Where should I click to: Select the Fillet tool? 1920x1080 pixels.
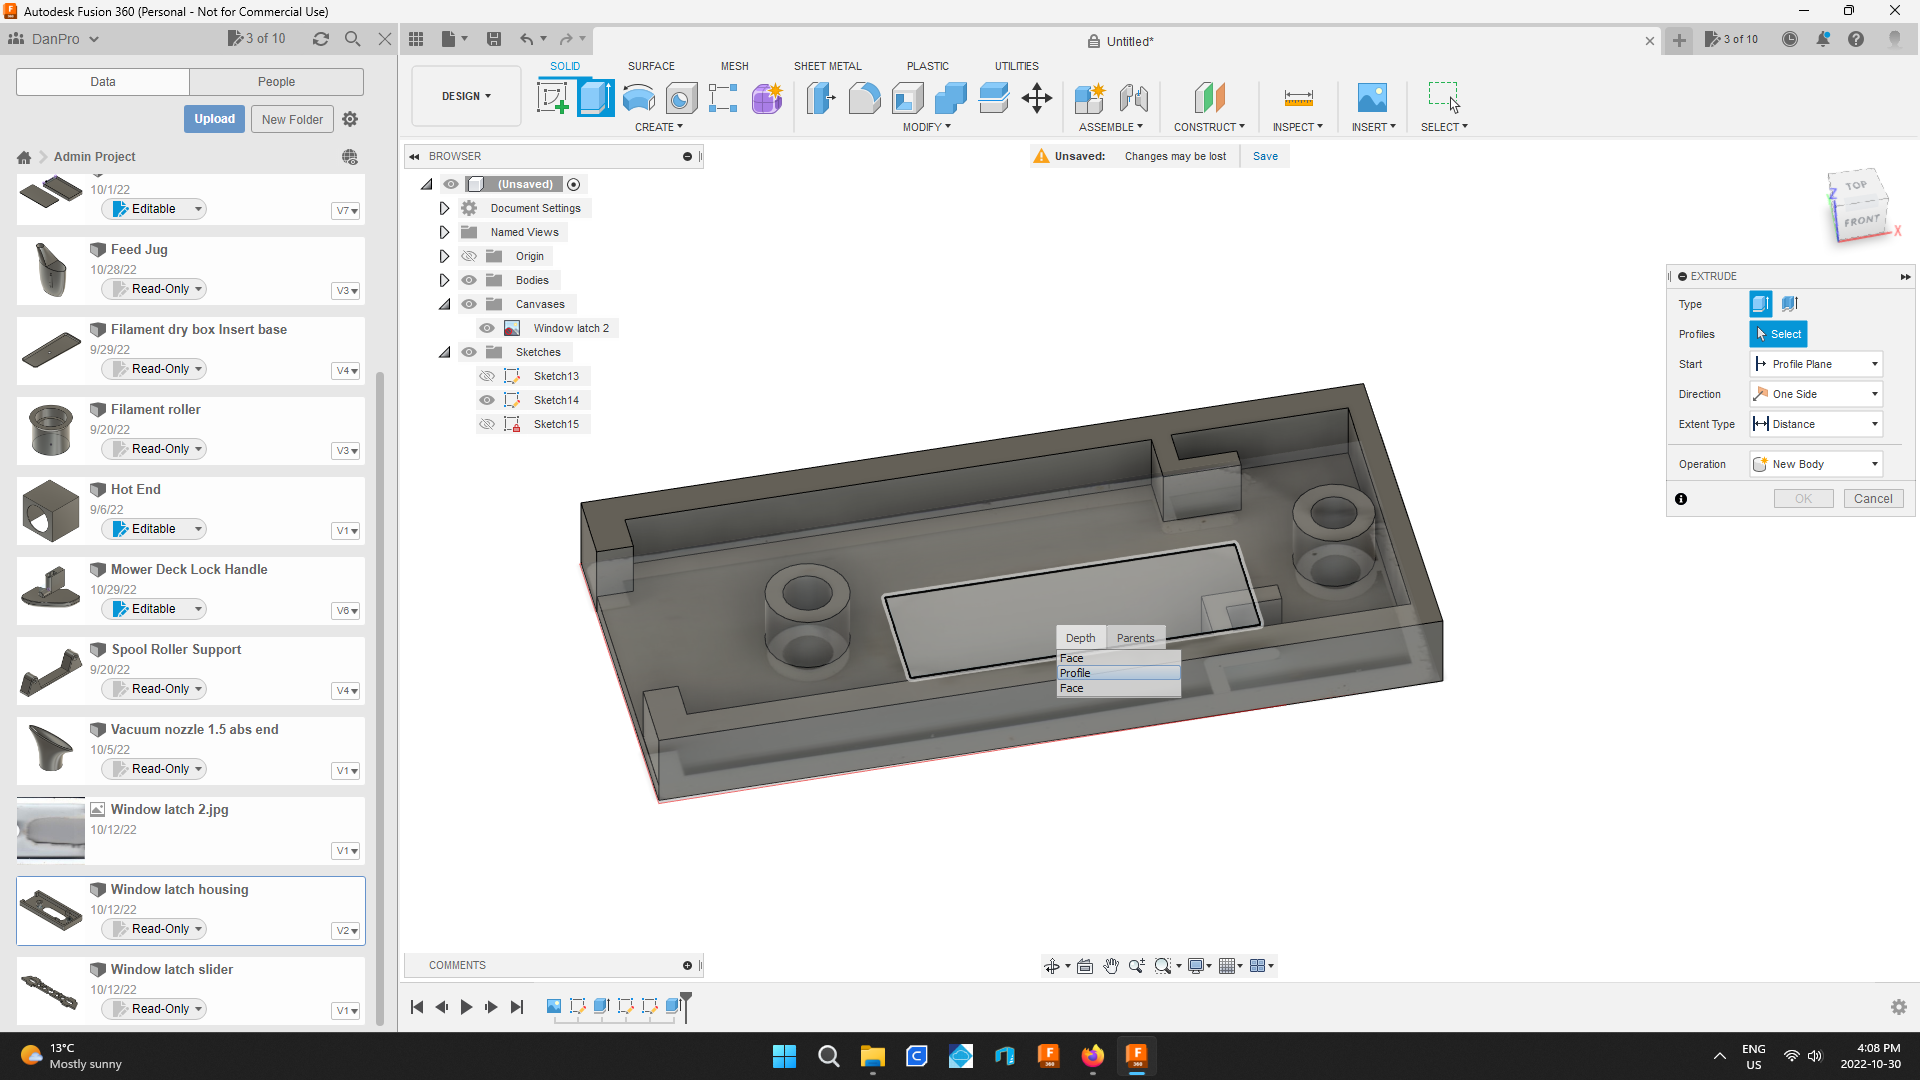point(864,98)
